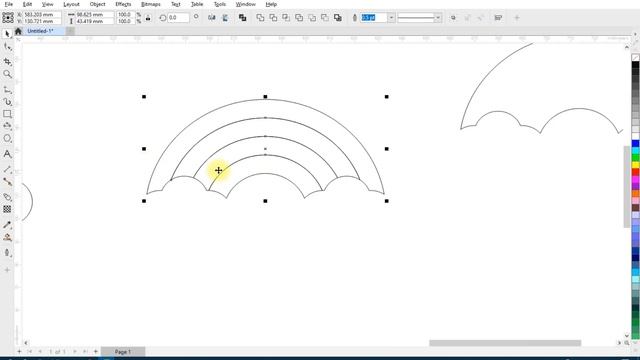This screenshot has height=360, width=640.
Task: Open the File menu
Action: 8,4
